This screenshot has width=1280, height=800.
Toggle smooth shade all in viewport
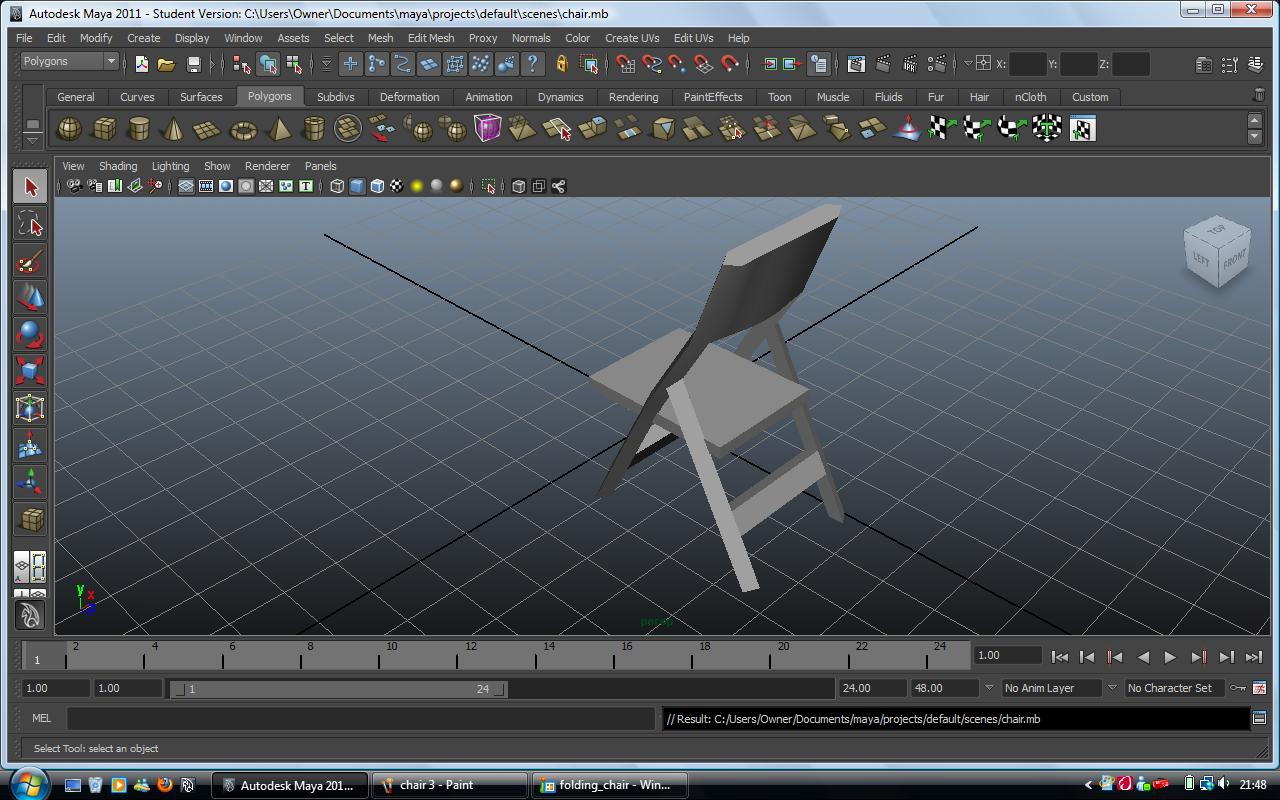[357, 186]
